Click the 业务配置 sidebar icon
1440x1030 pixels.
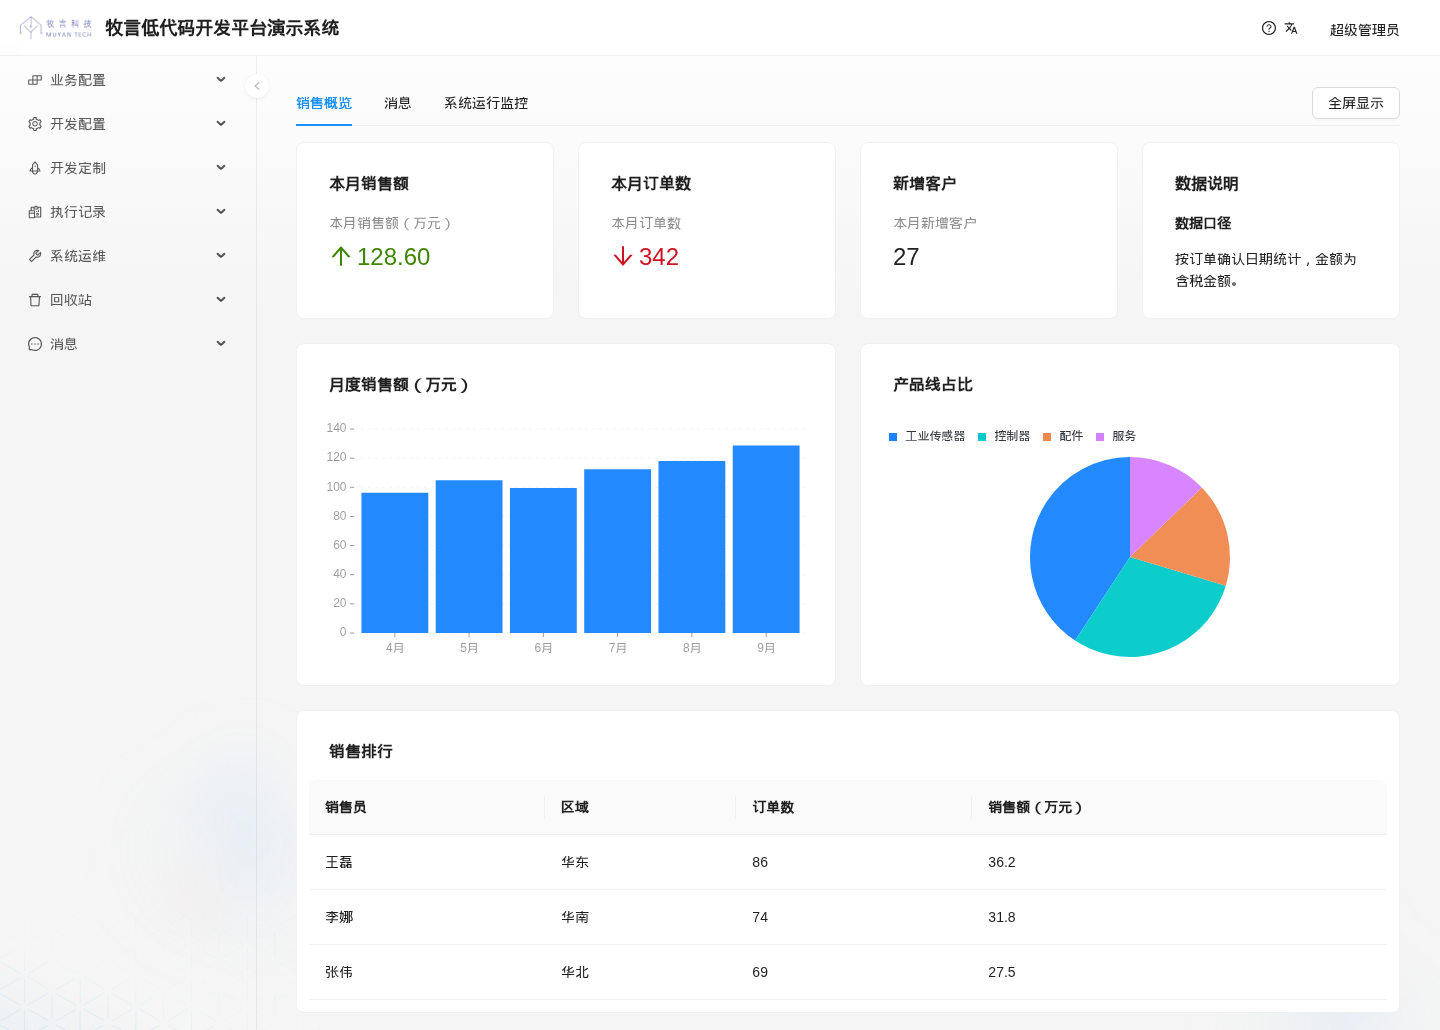pyautogui.click(x=35, y=80)
